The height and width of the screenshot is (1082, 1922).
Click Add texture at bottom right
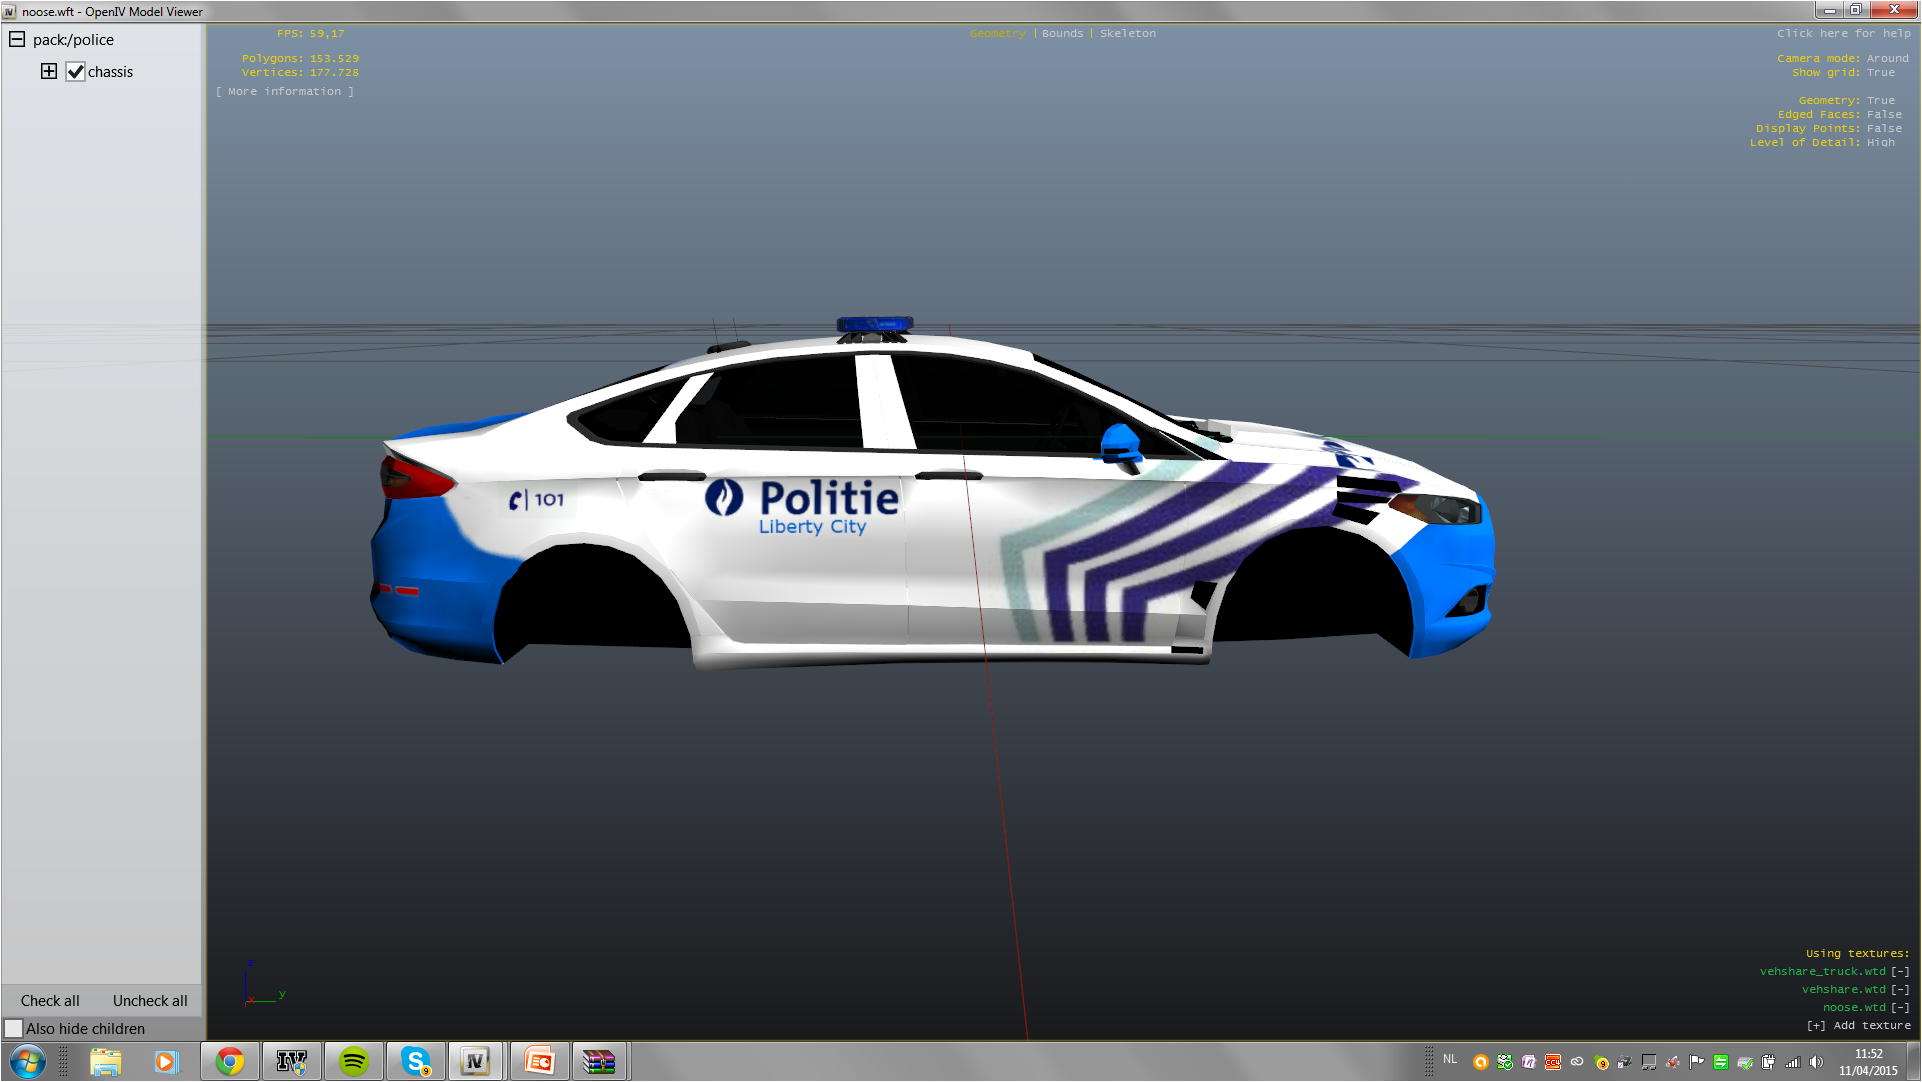1858,1026
